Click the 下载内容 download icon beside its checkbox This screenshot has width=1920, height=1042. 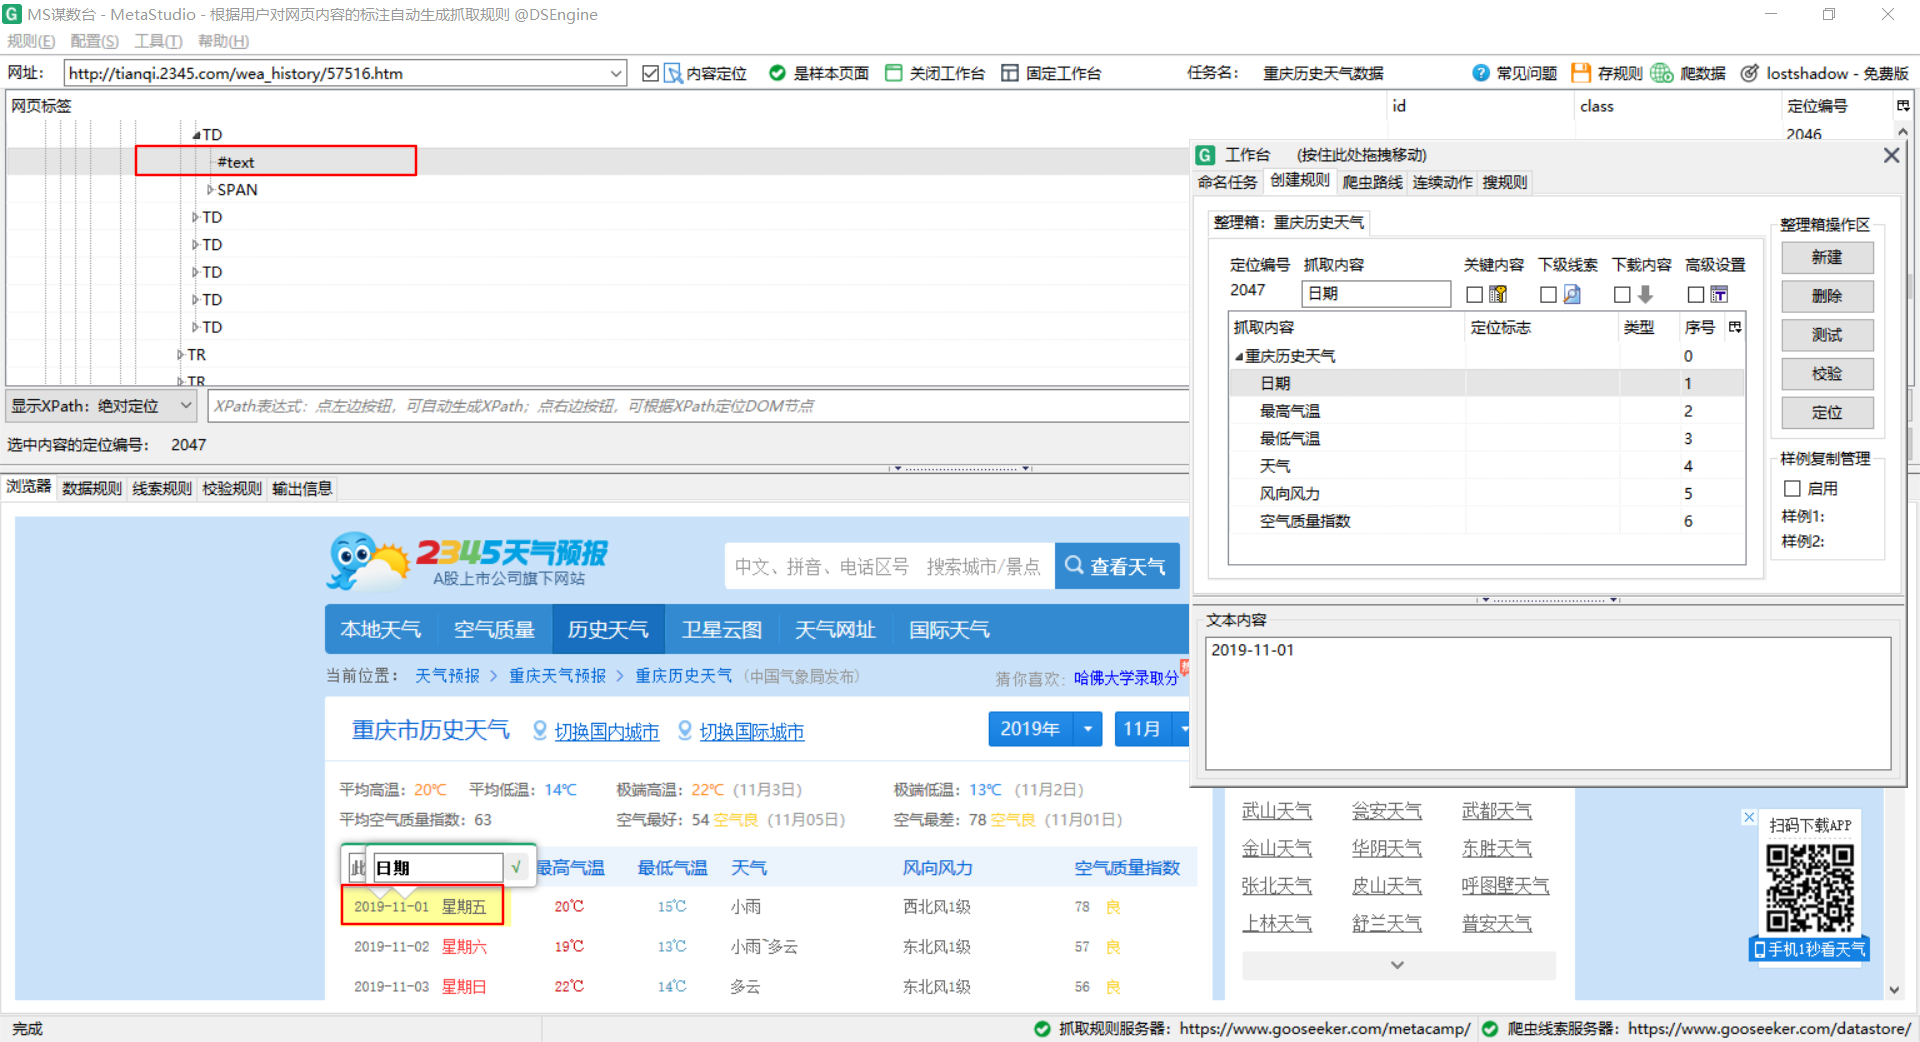tap(1645, 294)
